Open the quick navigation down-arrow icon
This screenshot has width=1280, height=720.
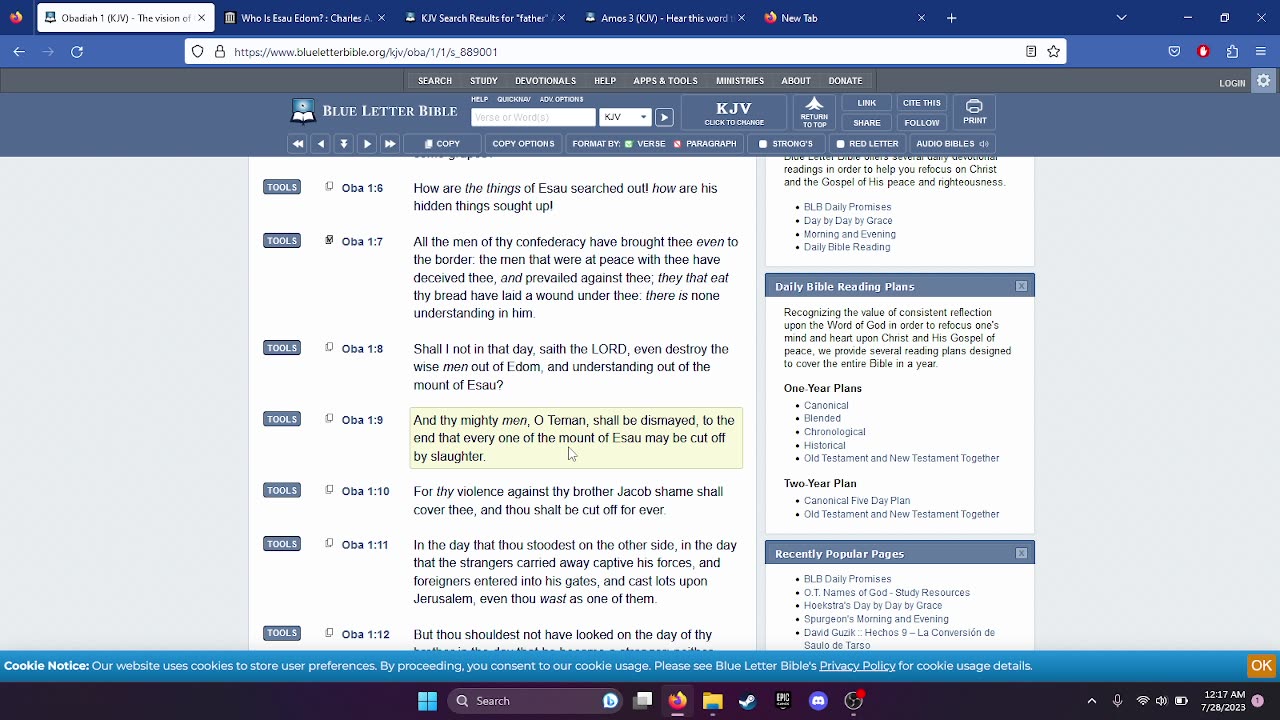[x=343, y=144]
